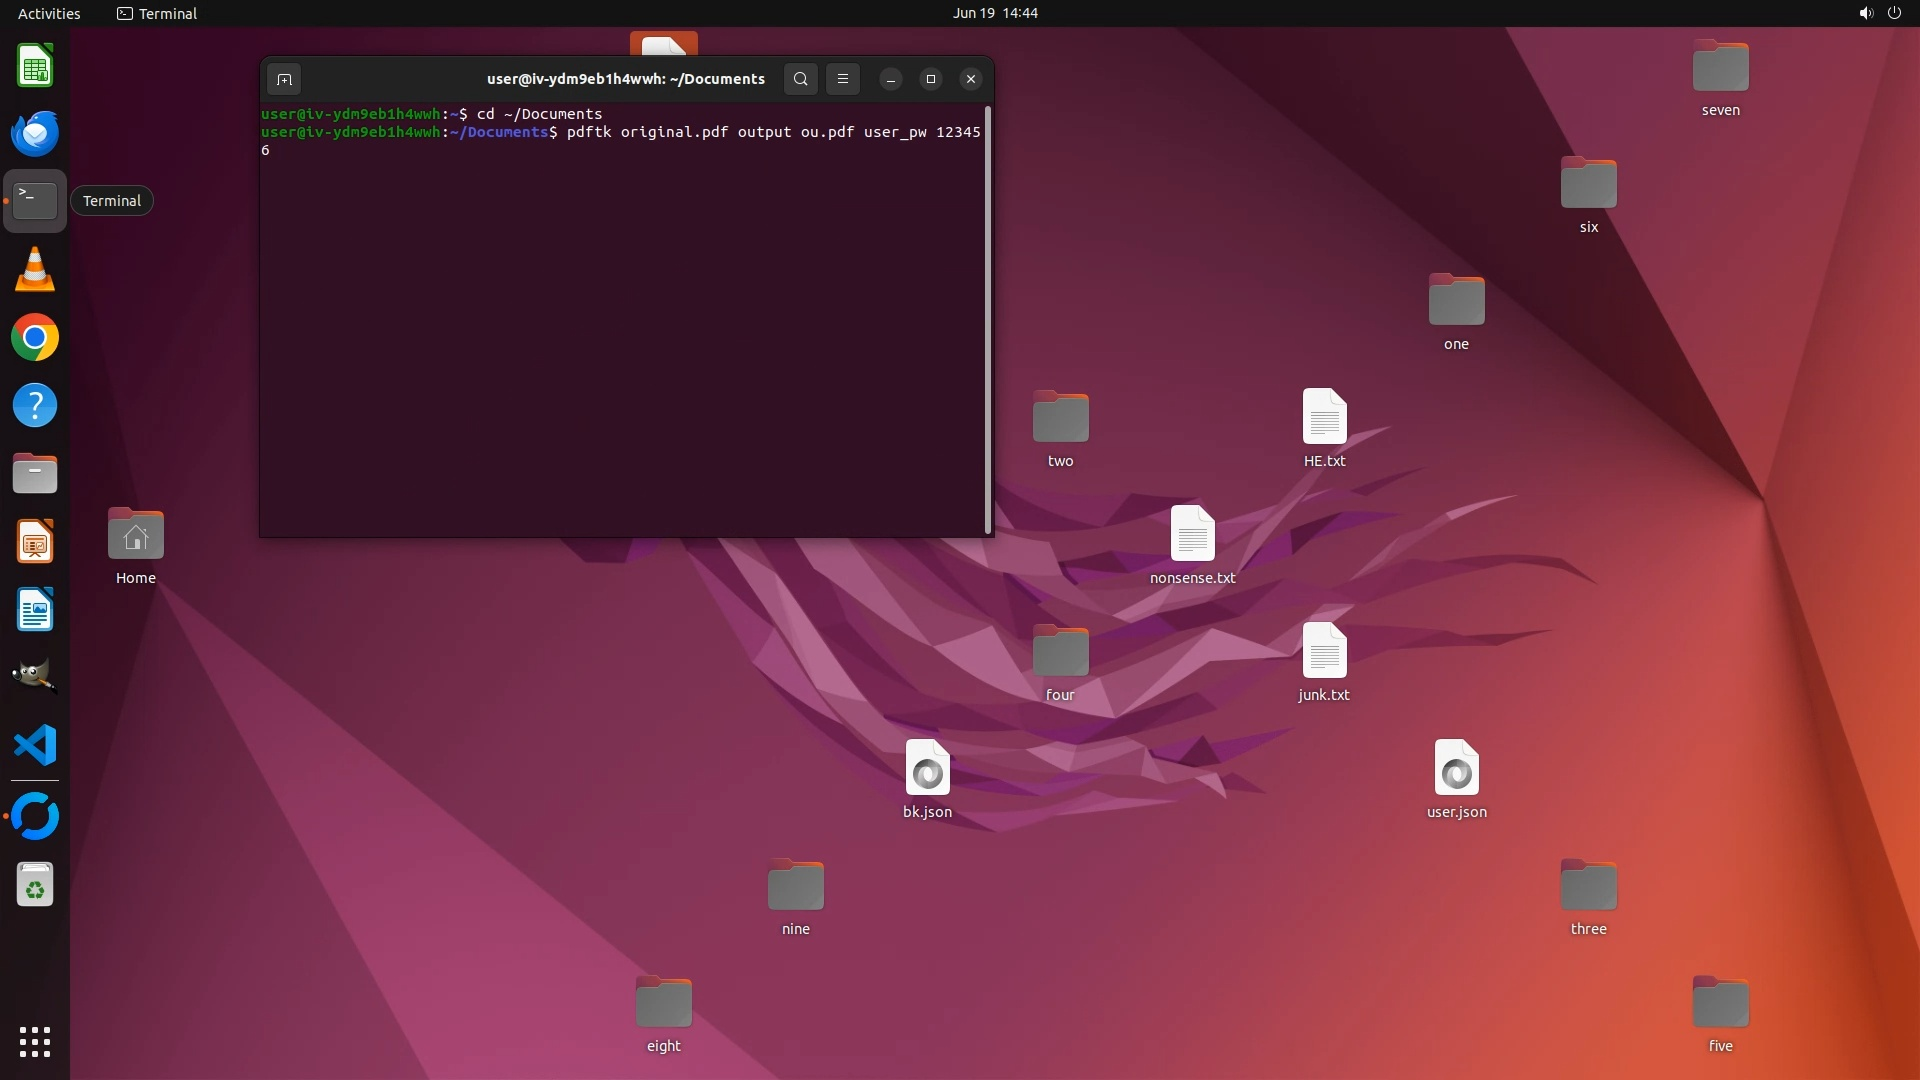Open the volume system tray indicator
The height and width of the screenshot is (1080, 1920).
point(1865,13)
